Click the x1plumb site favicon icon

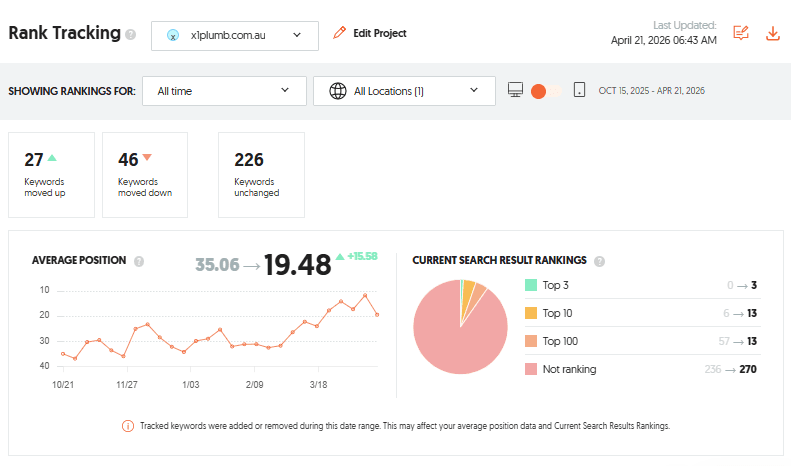click(173, 35)
